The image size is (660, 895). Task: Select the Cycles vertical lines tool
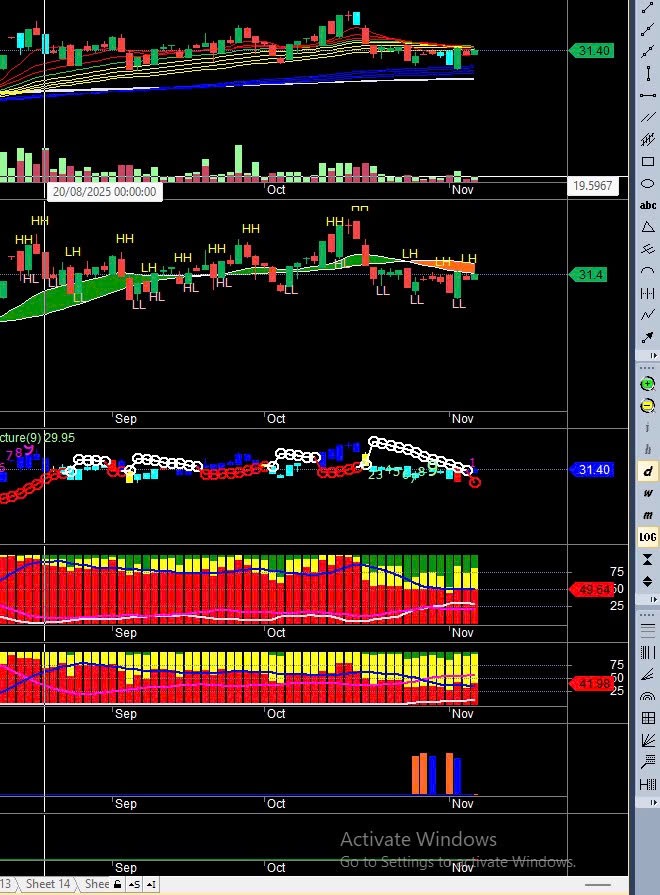pos(647,293)
